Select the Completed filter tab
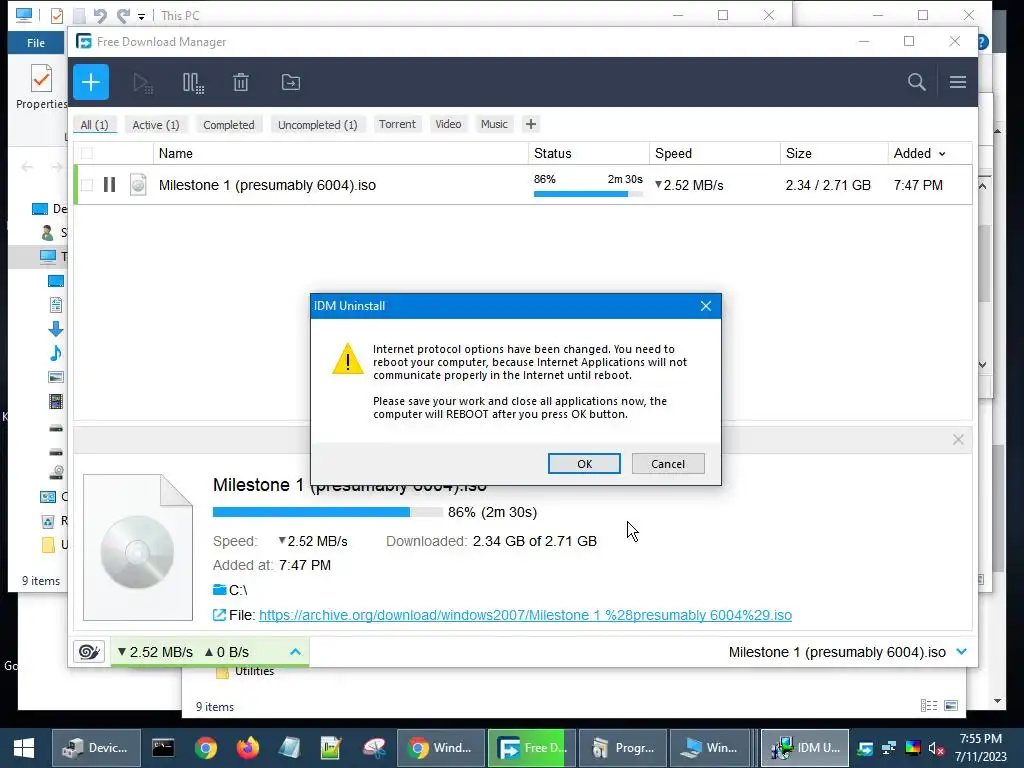The height and width of the screenshot is (768, 1024). [229, 125]
